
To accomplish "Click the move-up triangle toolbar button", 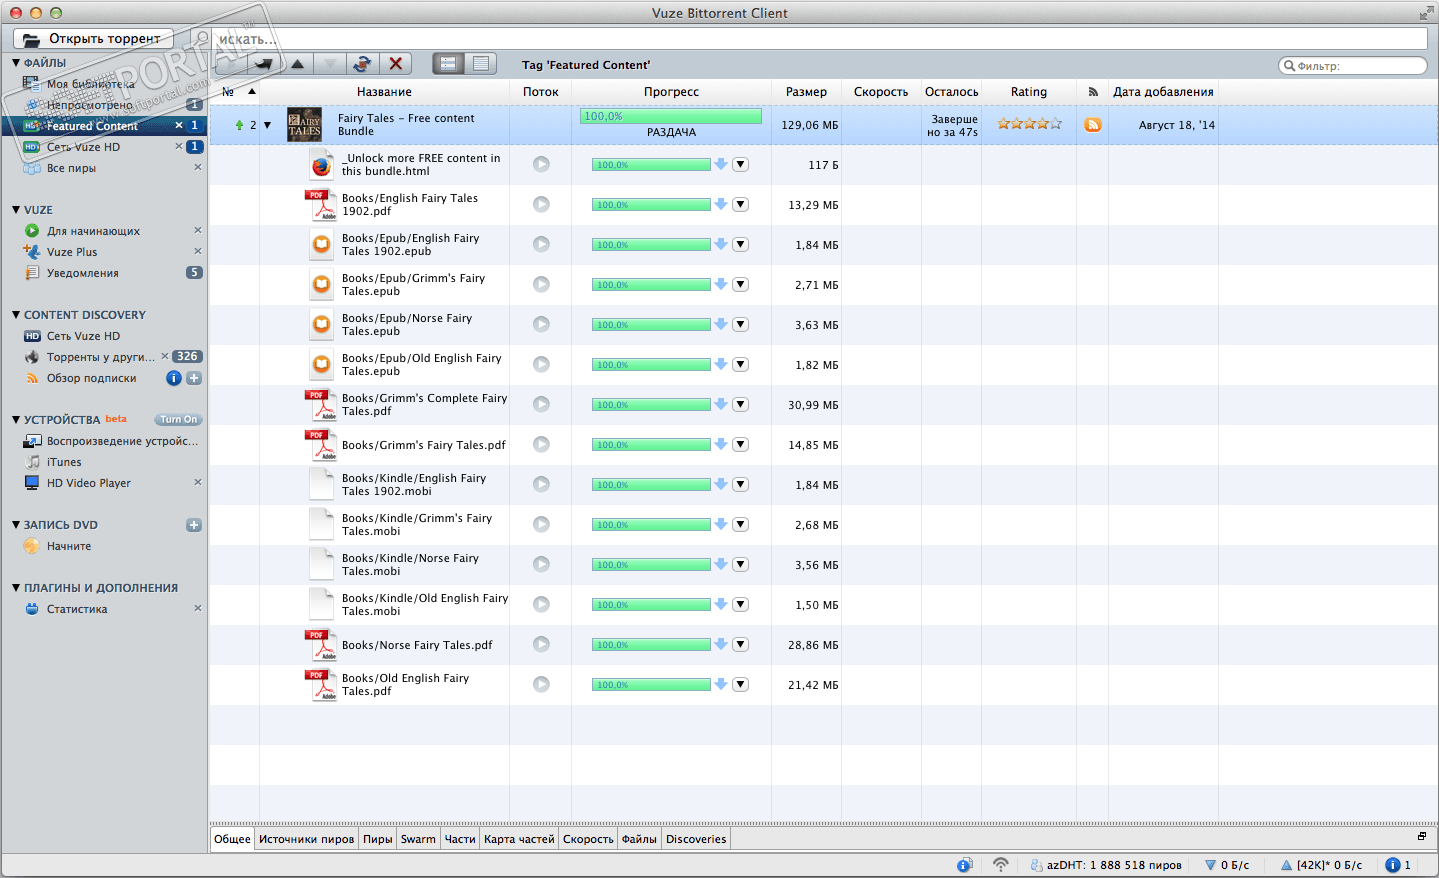I will (297, 64).
